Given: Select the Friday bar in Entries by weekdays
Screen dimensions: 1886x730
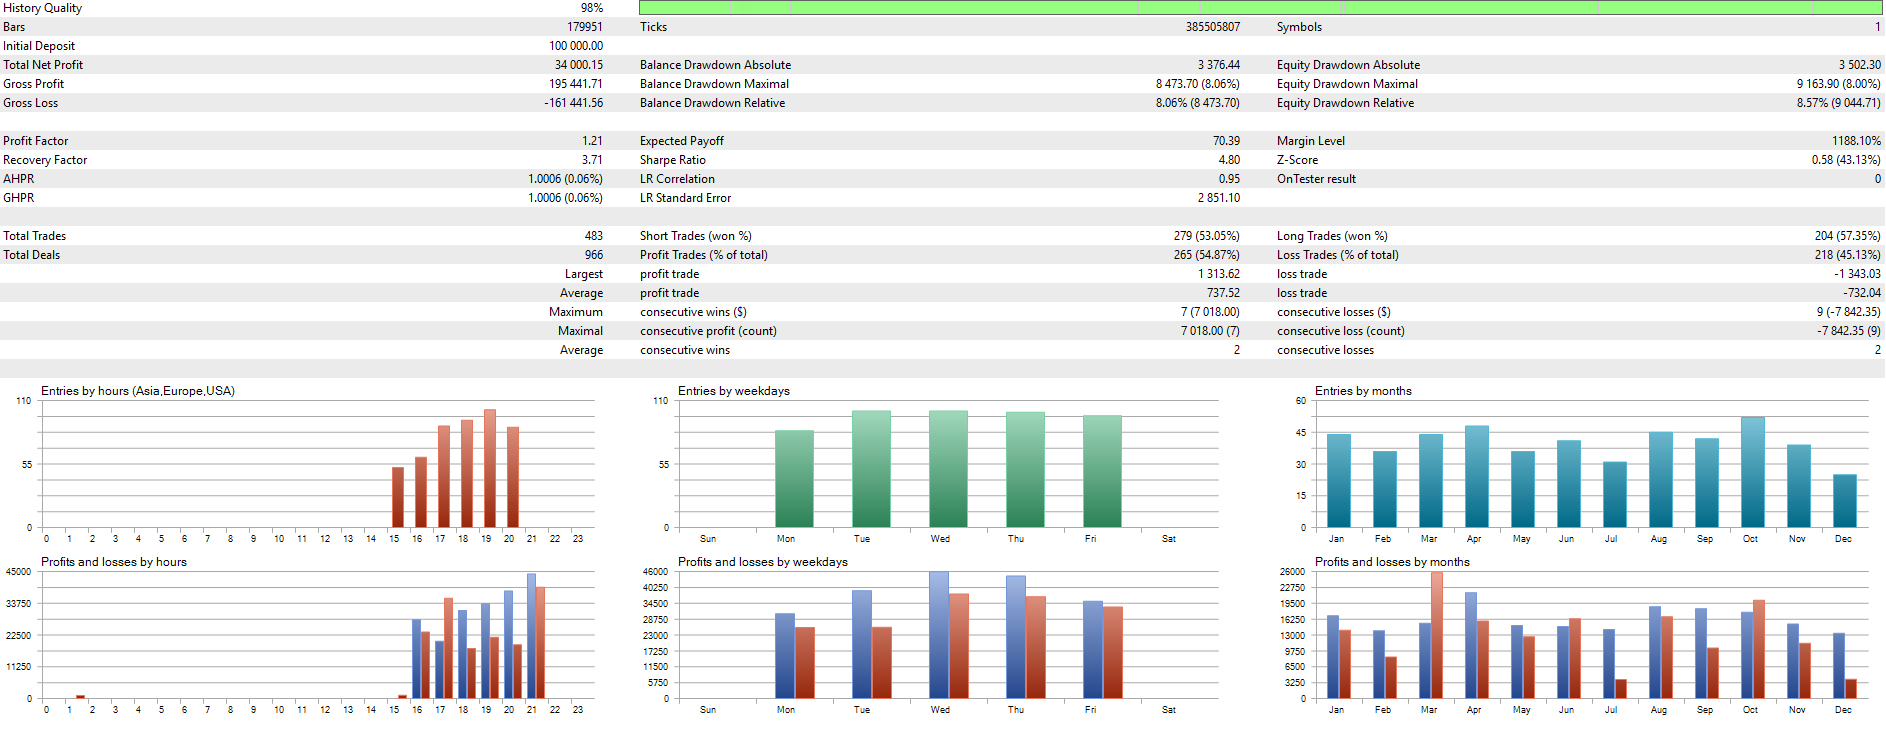Looking at the screenshot, I should 1101,471.
